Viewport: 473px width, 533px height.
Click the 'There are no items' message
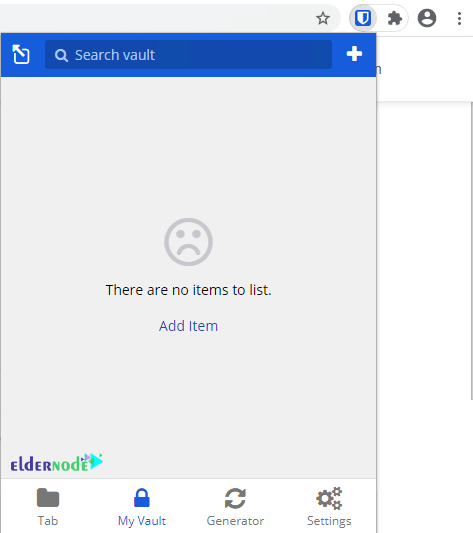coord(189,290)
